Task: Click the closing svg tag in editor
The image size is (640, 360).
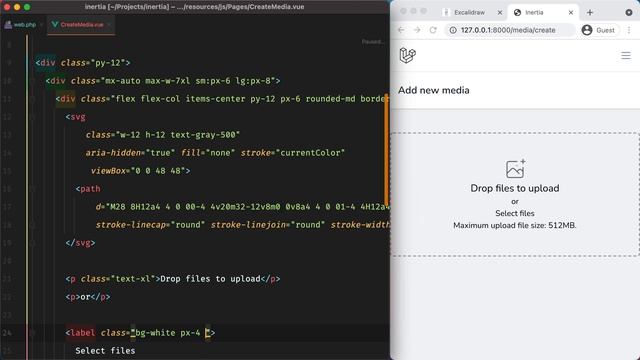Action: [x=80, y=243]
